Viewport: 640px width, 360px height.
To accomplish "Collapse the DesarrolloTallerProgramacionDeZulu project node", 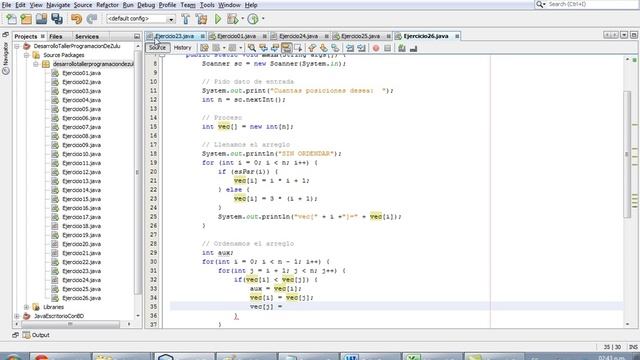I will pos(17,46).
